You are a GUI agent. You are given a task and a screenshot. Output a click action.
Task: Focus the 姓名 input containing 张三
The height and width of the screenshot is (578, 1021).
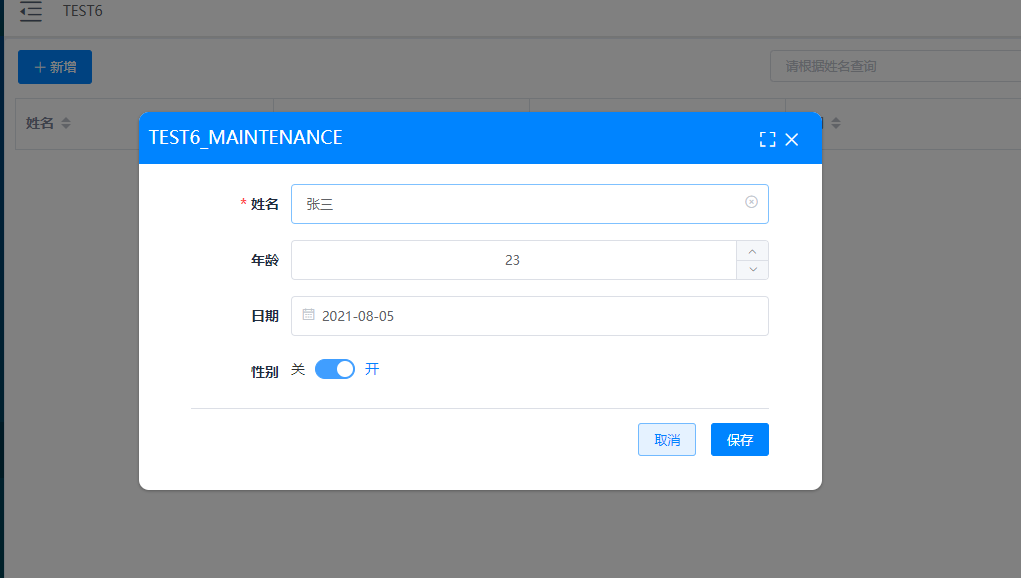[529, 204]
